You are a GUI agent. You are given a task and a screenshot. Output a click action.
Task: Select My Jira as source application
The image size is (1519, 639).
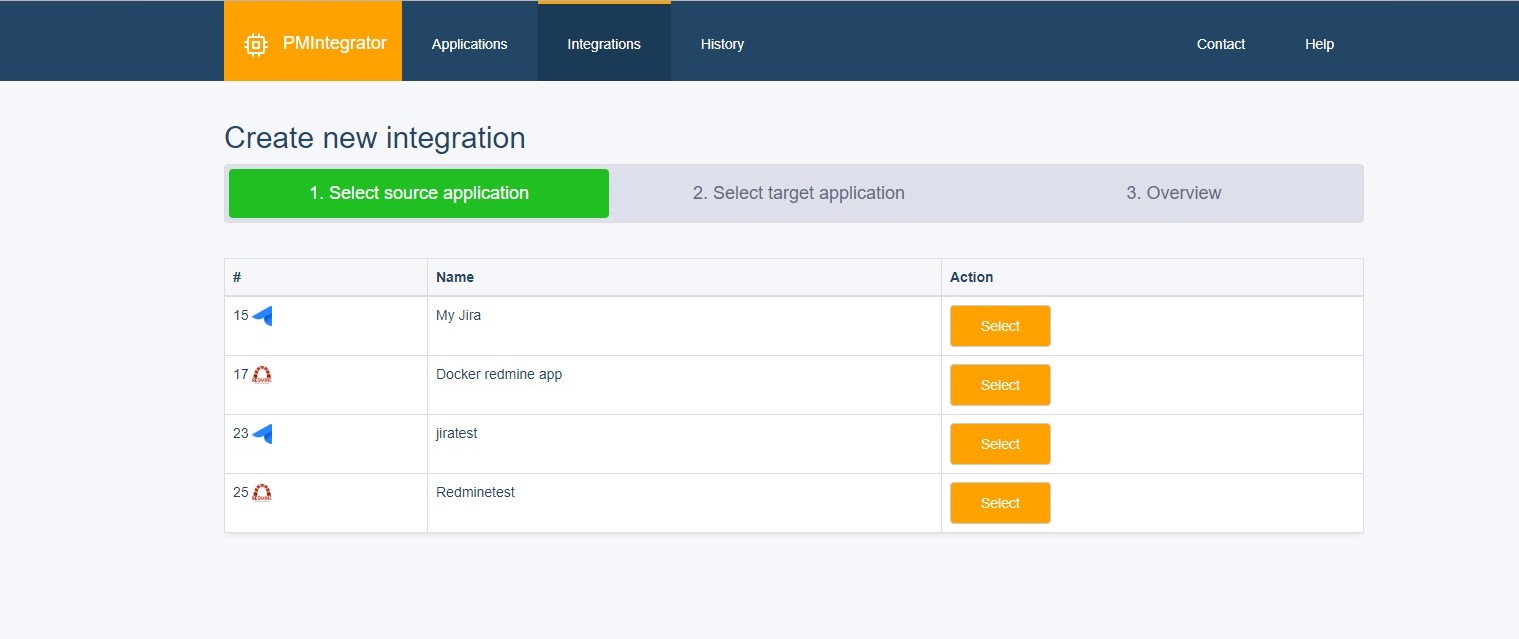(999, 325)
